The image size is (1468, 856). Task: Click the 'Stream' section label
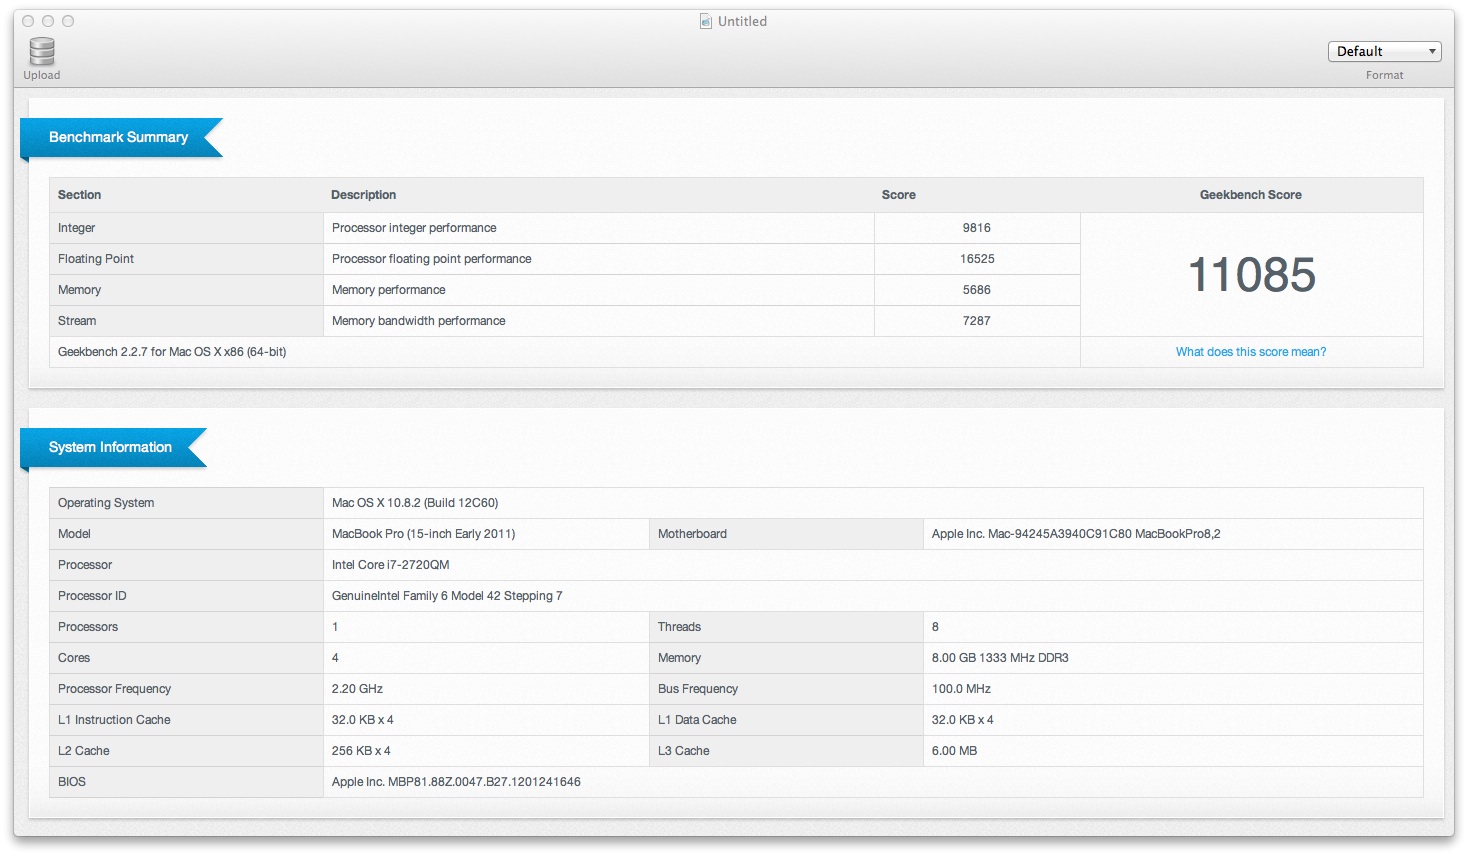(x=77, y=321)
